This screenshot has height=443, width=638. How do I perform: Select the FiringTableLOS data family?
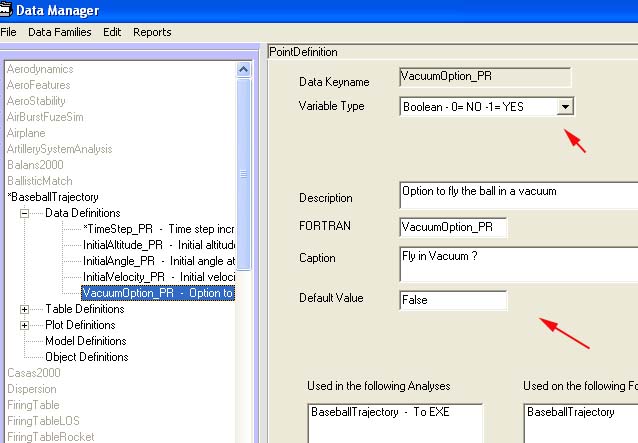(43, 421)
